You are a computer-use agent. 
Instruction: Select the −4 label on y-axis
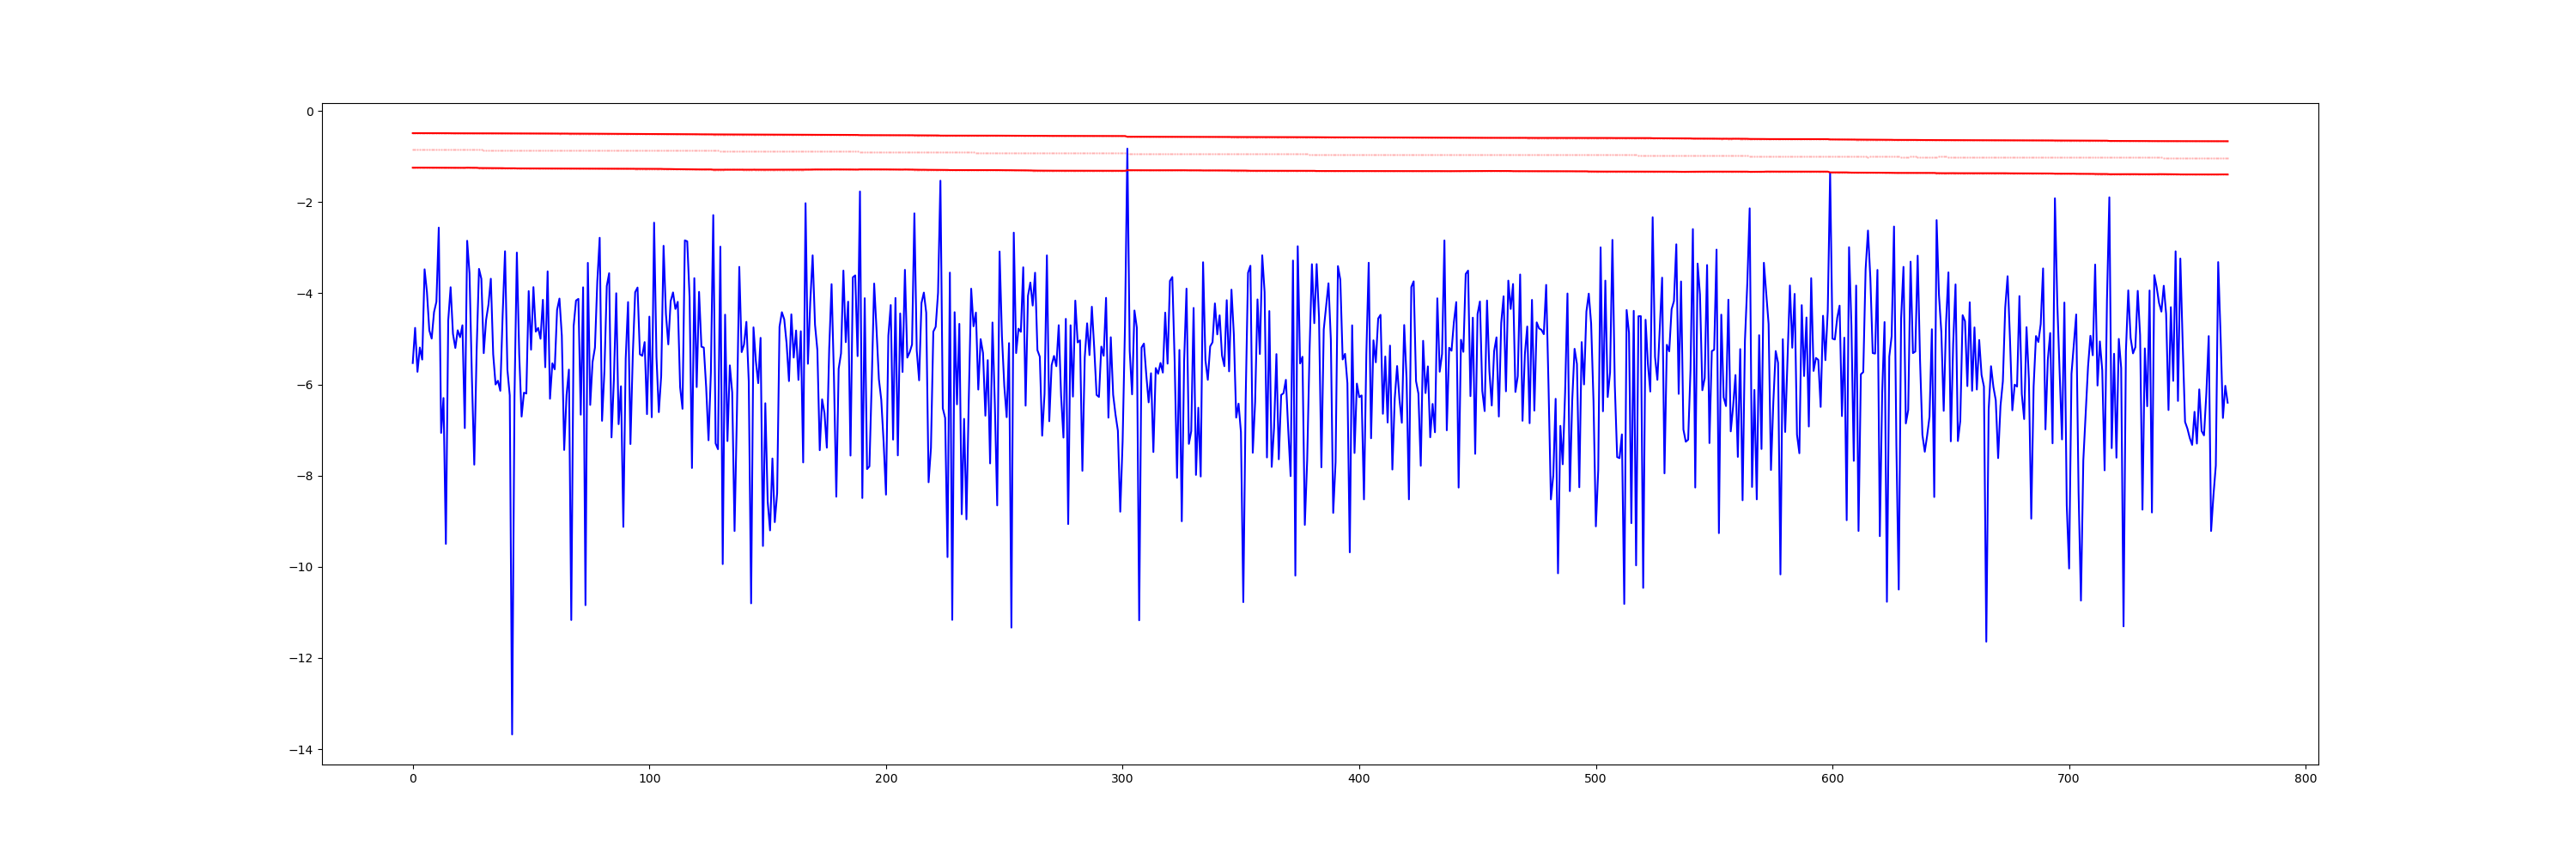pyautogui.click(x=304, y=294)
